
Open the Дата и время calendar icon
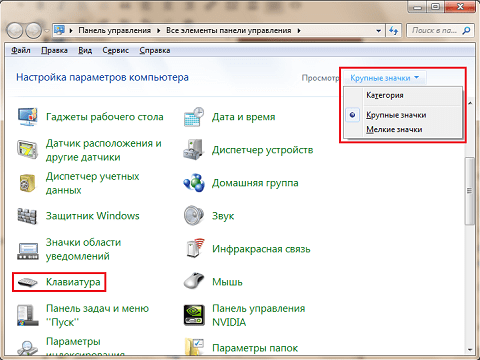coord(194,117)
